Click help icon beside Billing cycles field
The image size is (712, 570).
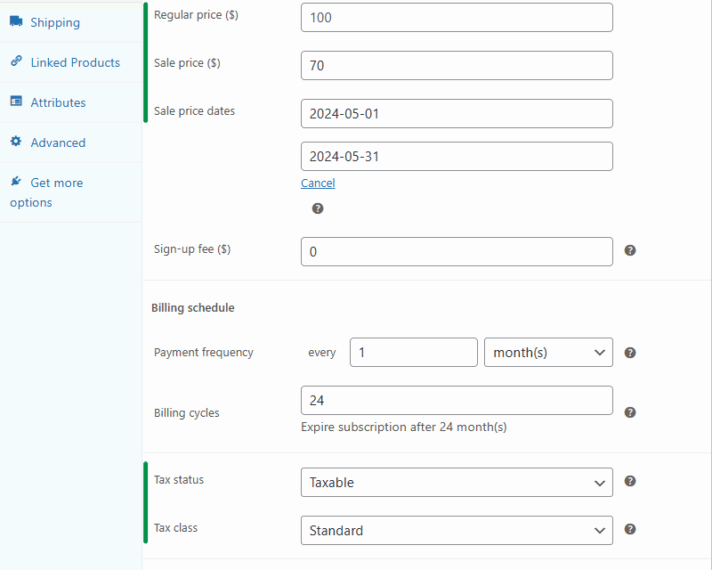pyautogui.click(x=630, y=412)
